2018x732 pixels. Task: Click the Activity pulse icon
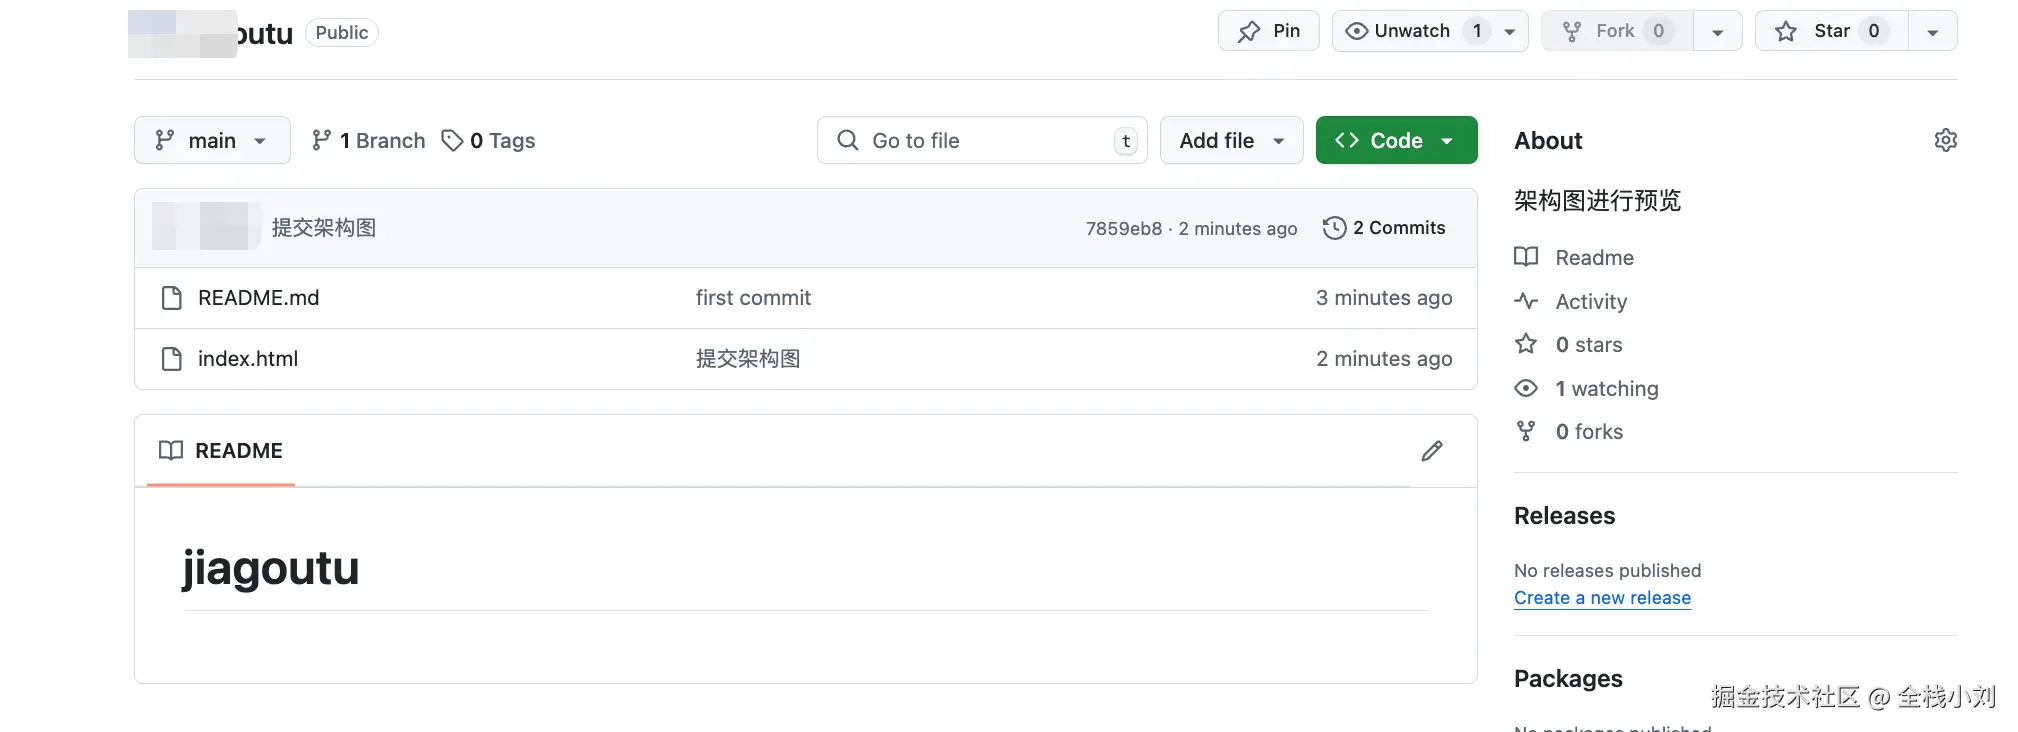tap(1526, 301)
